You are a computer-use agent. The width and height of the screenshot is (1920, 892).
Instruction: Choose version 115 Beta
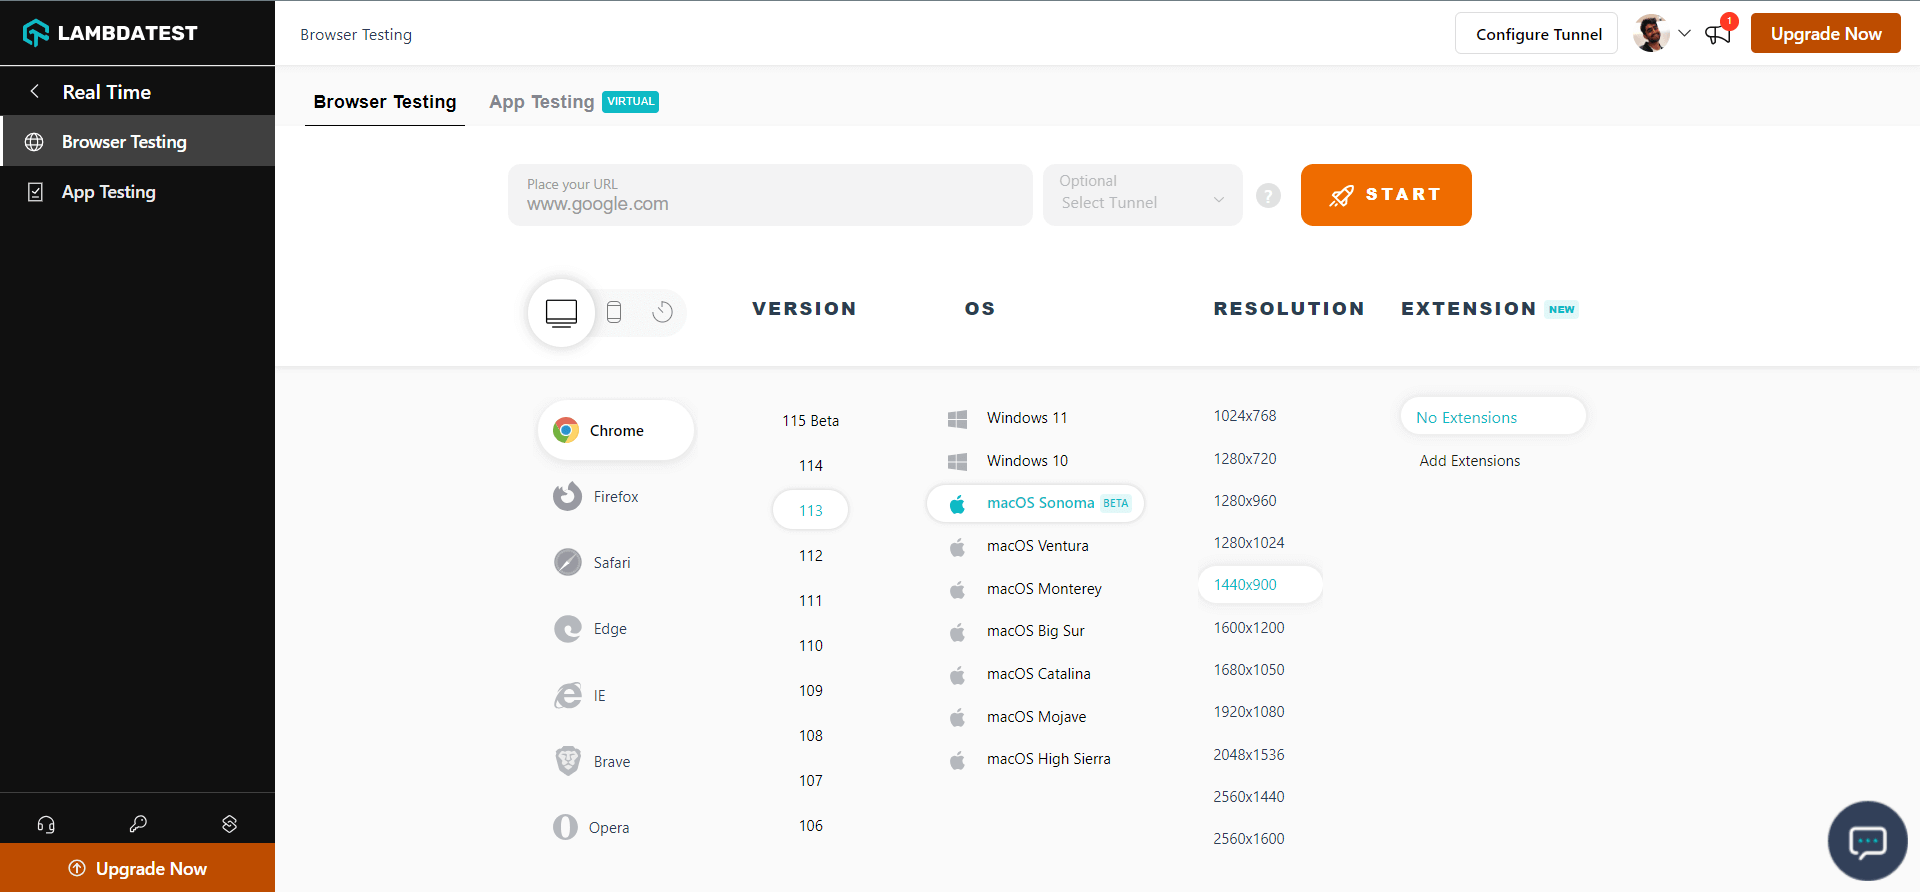[811, 421]
